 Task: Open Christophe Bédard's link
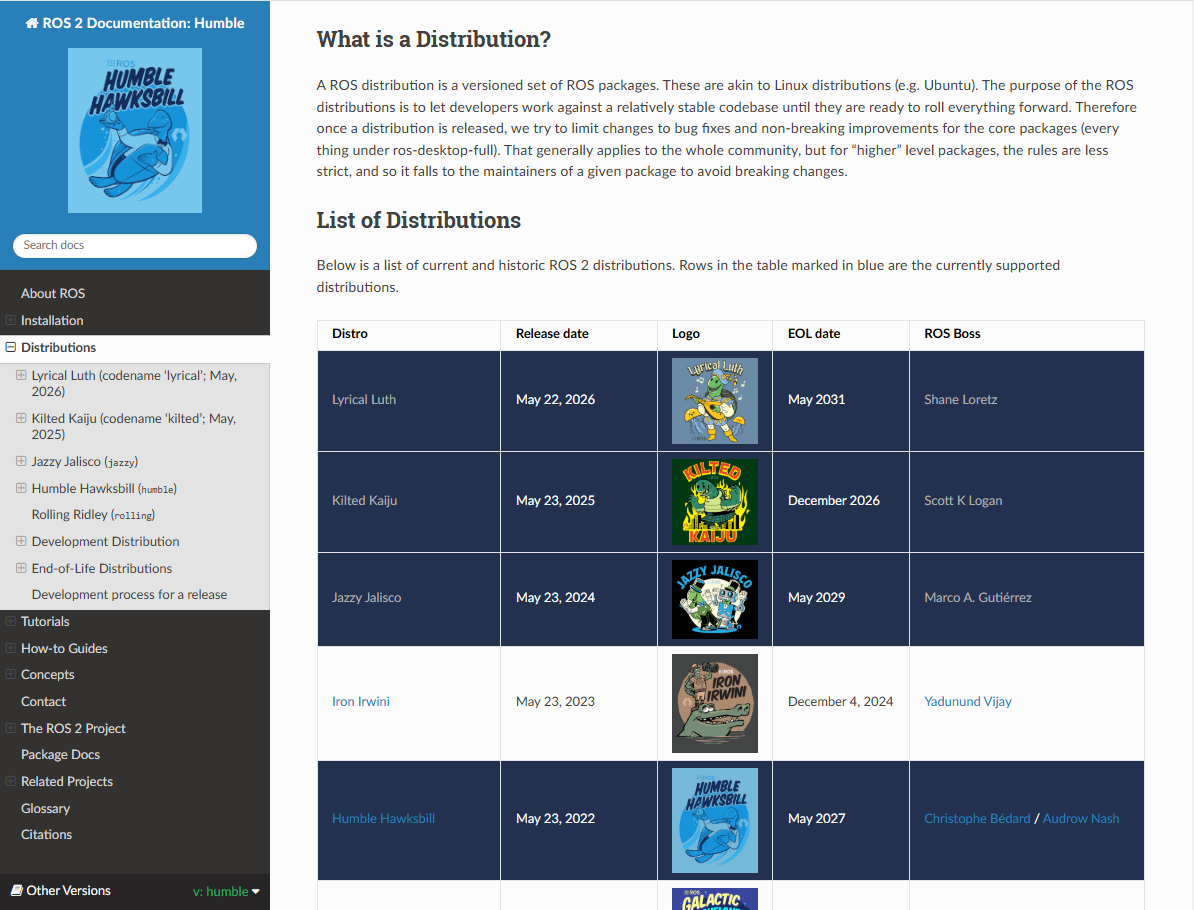tap(977, 819)
